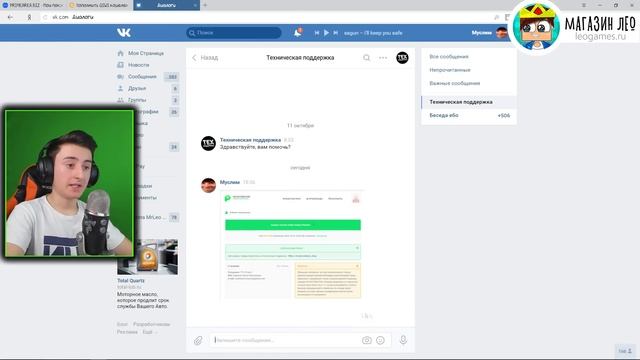Image resolution: width=640 pixels, height=360 pixels.
Task: Click the current track title in the header
Action: click(373, 33)
